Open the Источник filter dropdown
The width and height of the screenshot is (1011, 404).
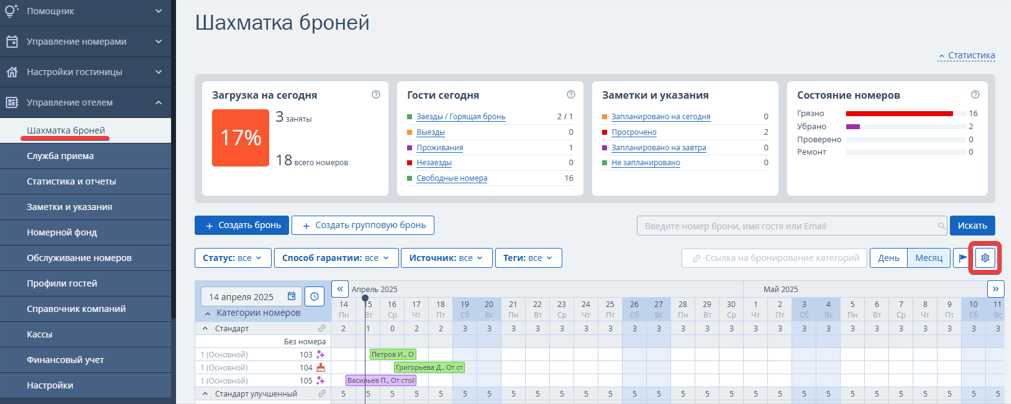447,258
